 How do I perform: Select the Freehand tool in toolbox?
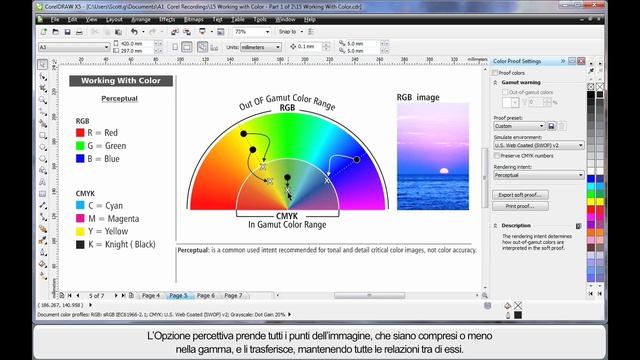(42, 111)
